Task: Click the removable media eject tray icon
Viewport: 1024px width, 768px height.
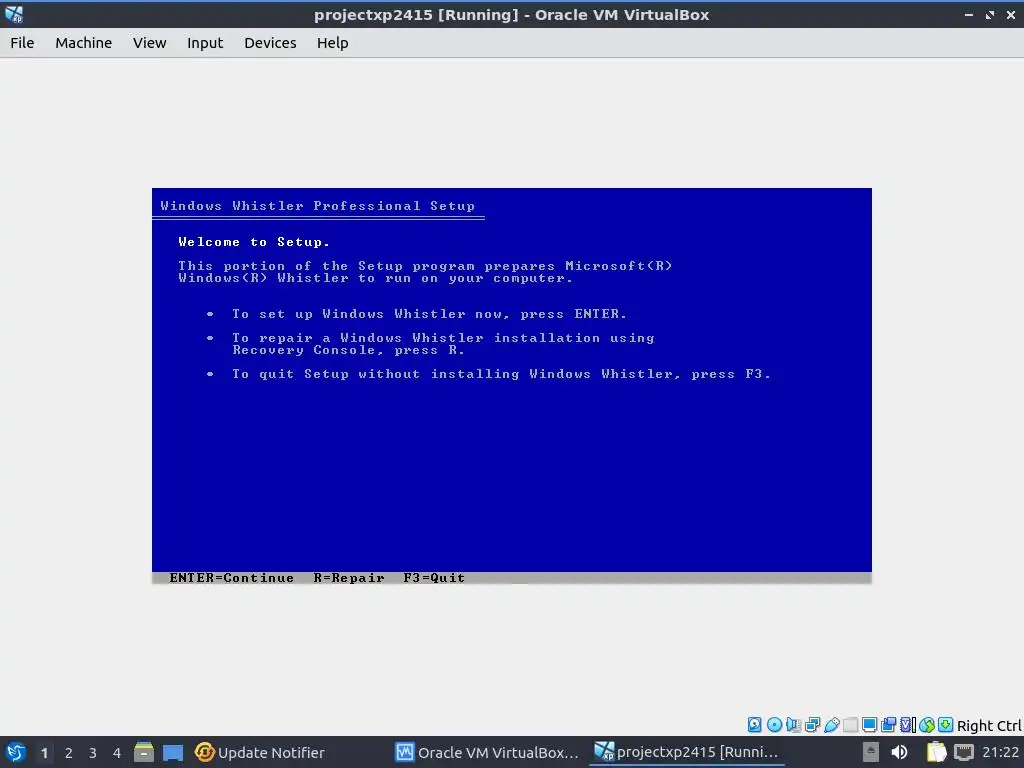Action: point(871,752)
